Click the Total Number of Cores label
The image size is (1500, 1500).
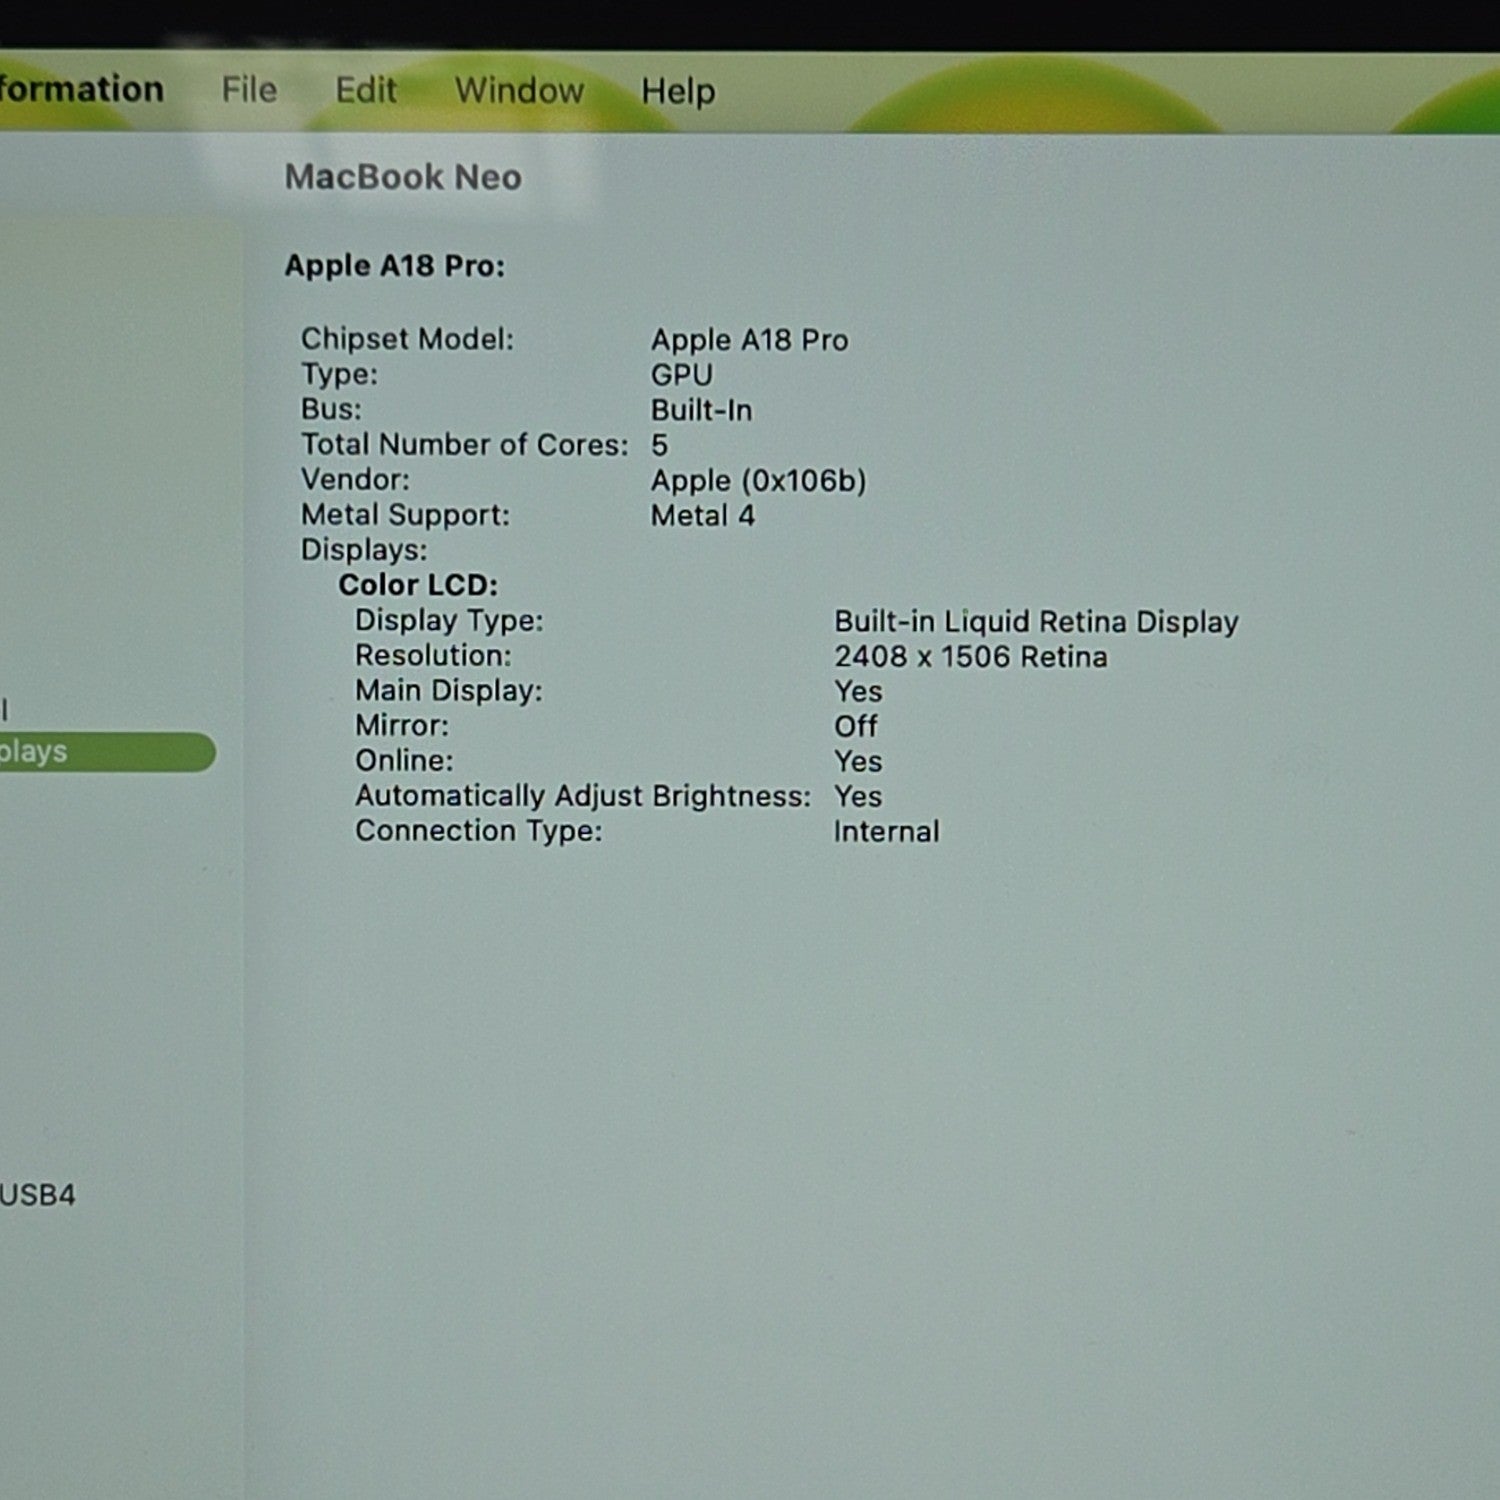click(465, 444)
